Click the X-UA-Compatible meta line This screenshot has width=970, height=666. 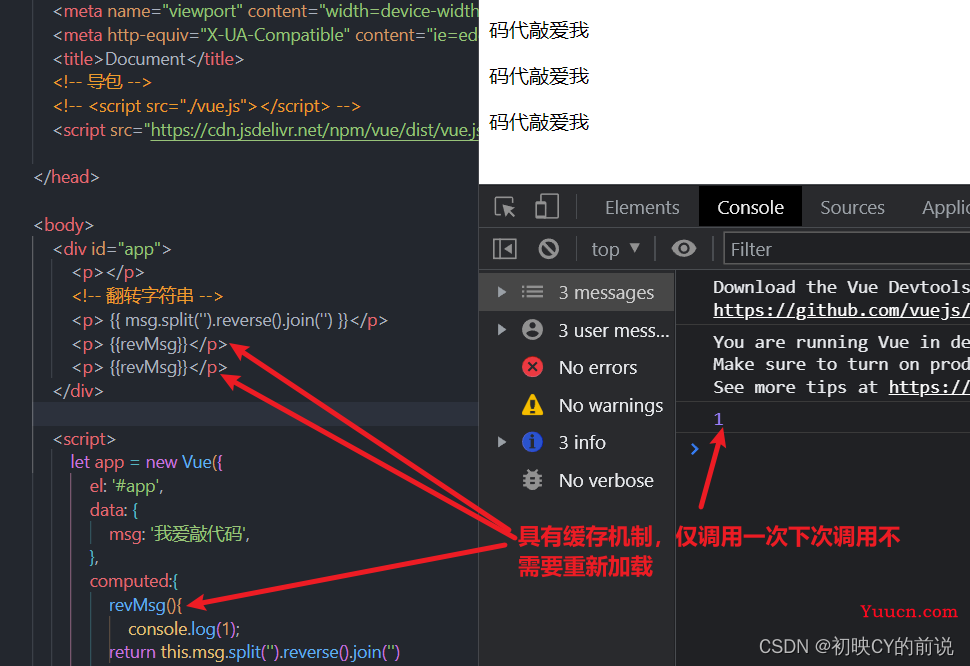[x=265, y=35]
